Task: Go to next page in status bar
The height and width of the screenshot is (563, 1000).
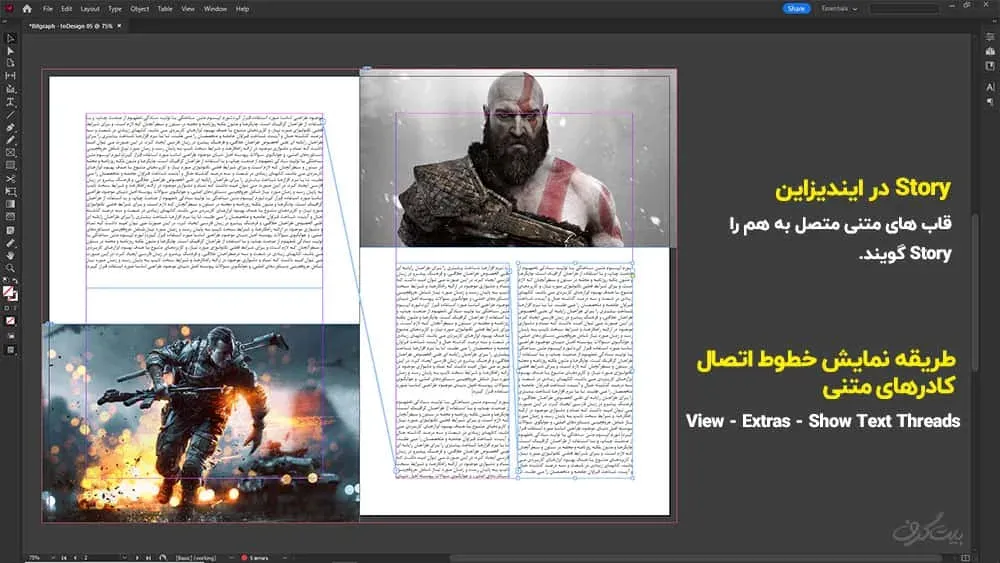Action: (x=136, y=557)
